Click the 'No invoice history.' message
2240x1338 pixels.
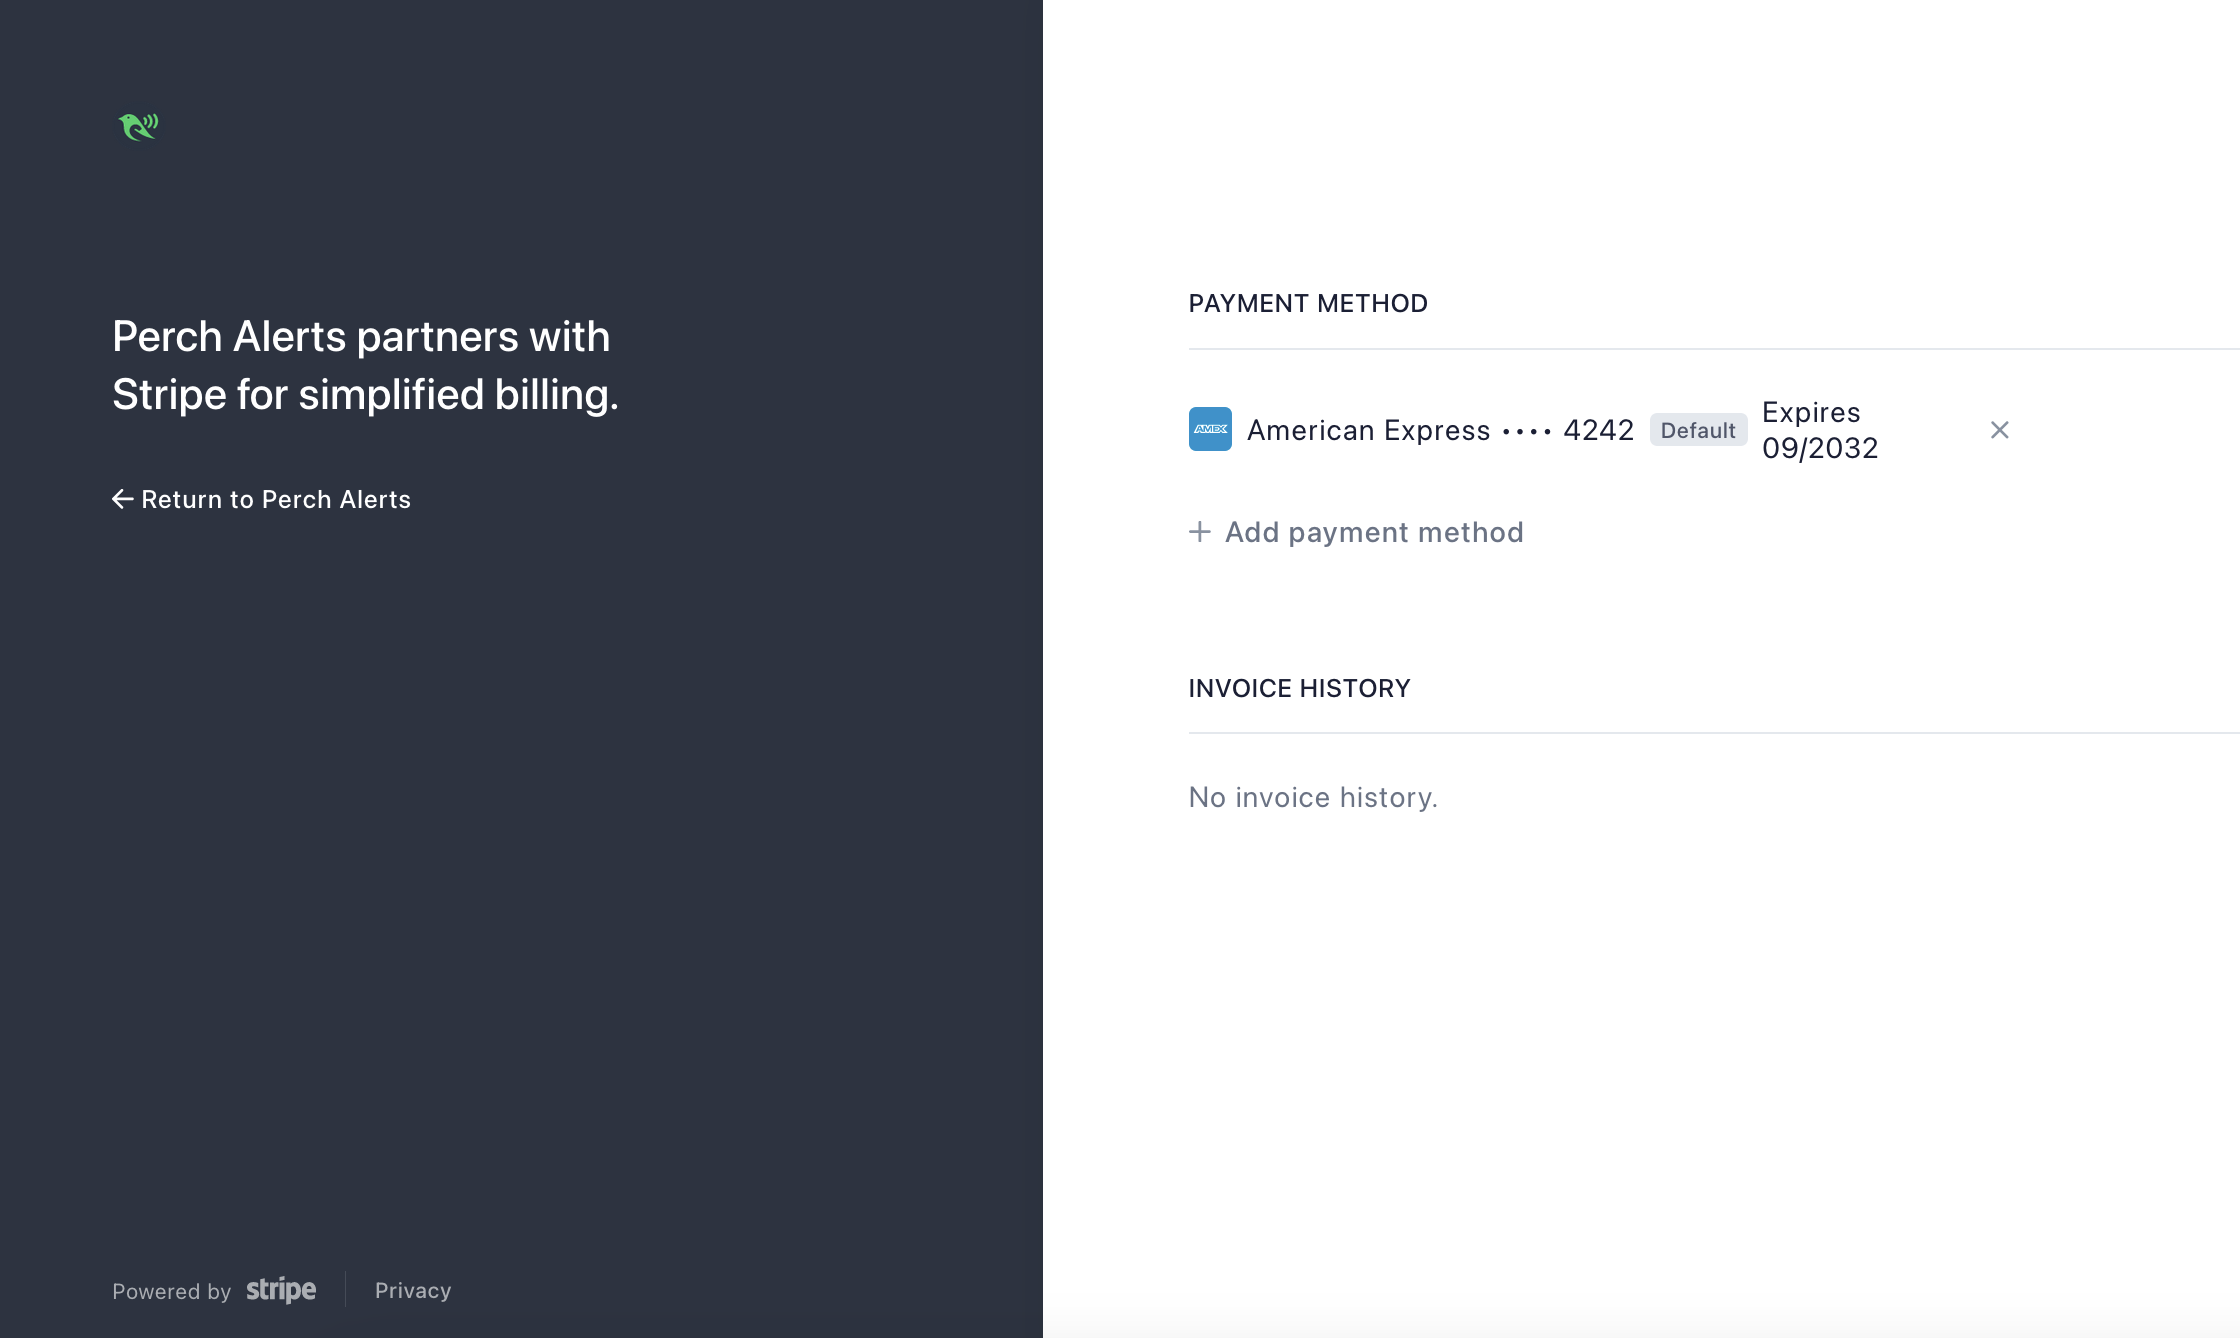point(1313,797)
